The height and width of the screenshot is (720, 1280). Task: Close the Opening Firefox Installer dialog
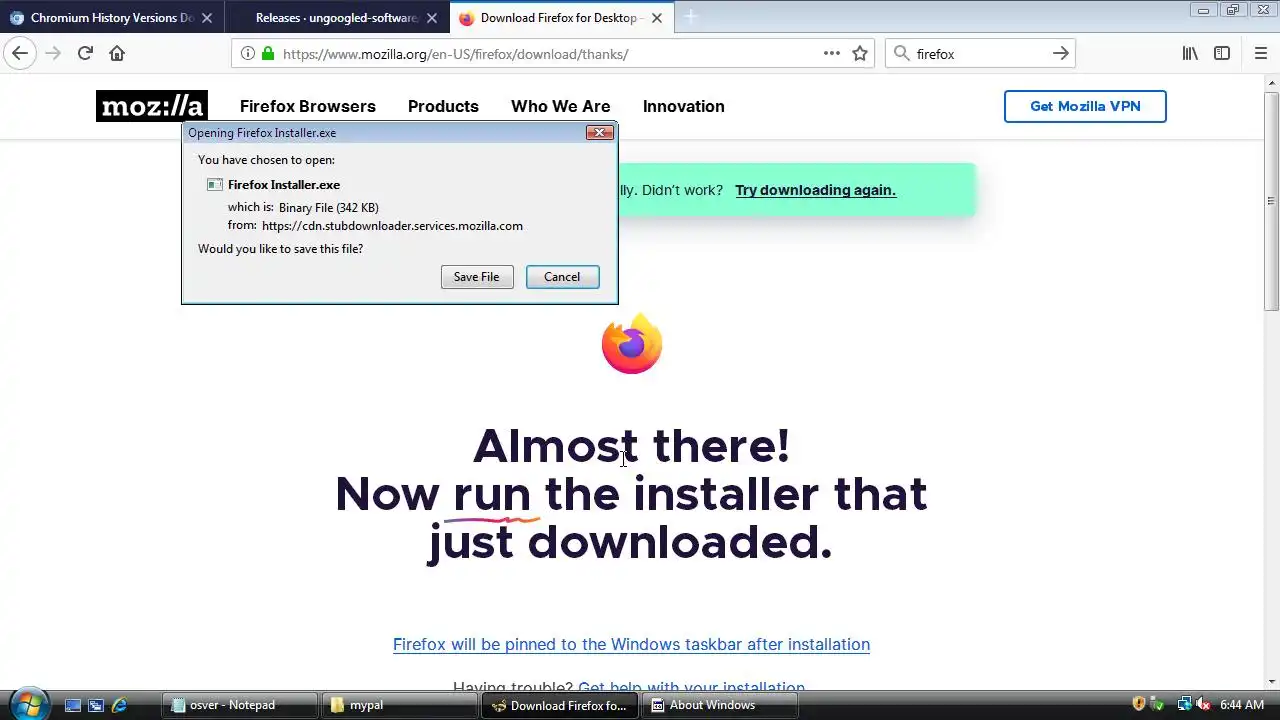(x=599, y=132)
